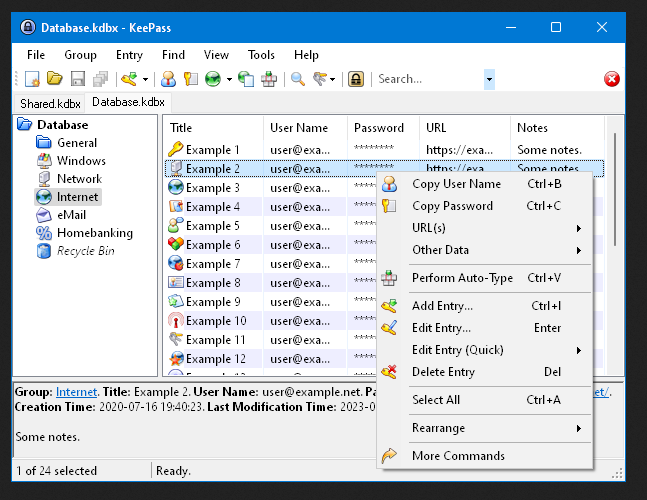The width and height of the screenshot is (647, 500).
Task: Sort by the URL column header
Action: pyautogui.click(x=465, y=128)
